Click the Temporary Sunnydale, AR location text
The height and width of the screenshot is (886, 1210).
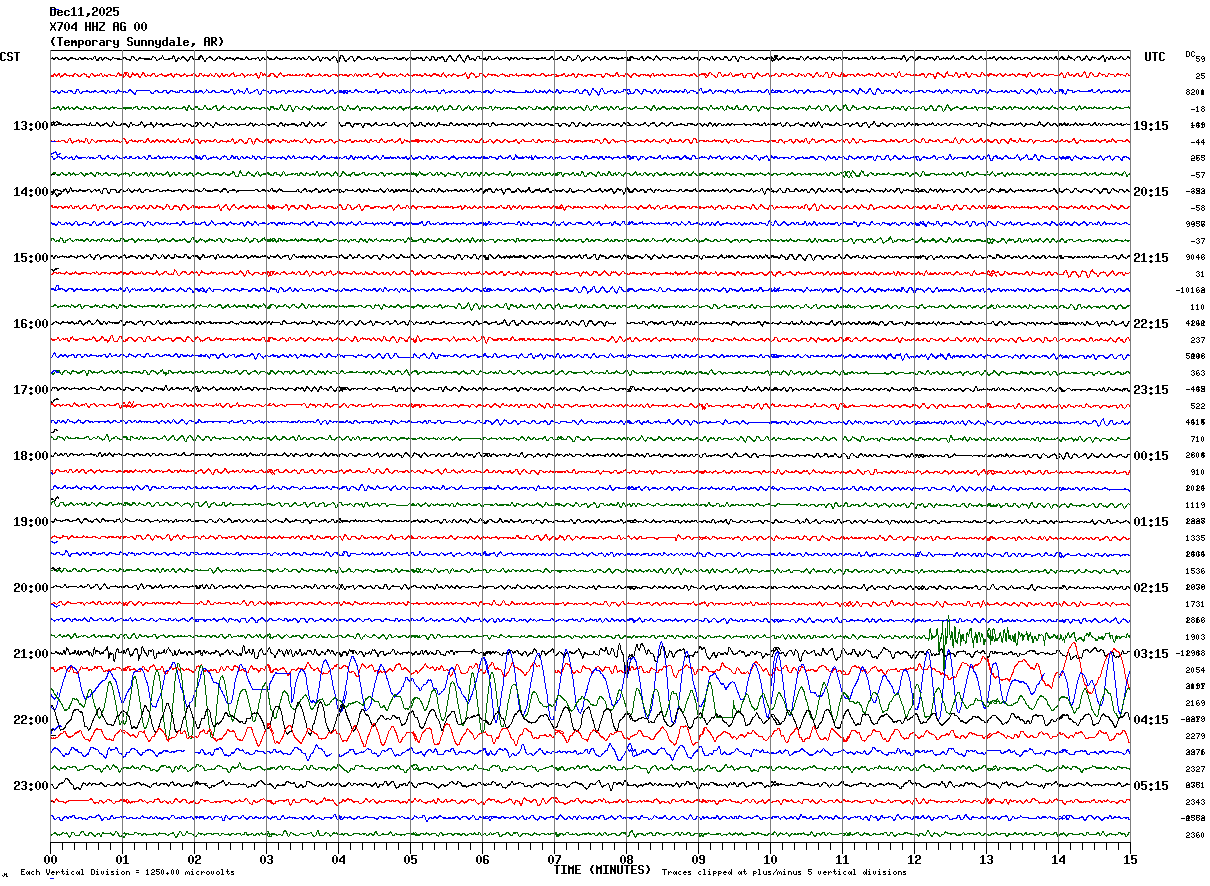(x=136, y=42)
